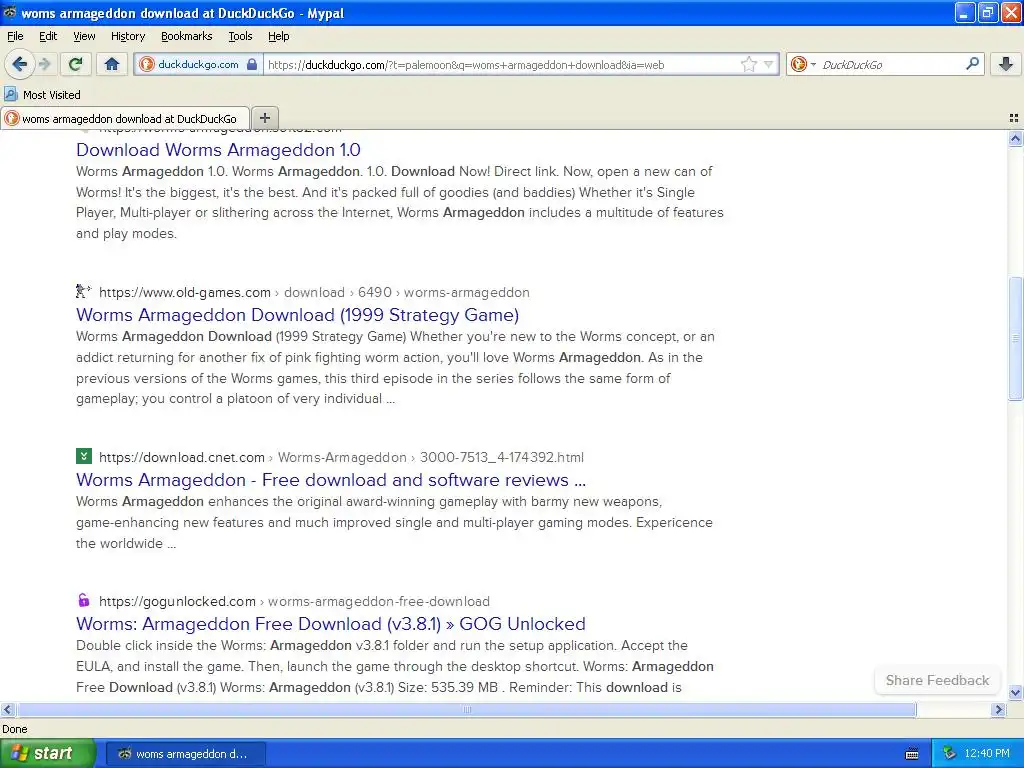Open the Edit menu
This screenshot has width=1024, height=768.
(x=48, y=36)
